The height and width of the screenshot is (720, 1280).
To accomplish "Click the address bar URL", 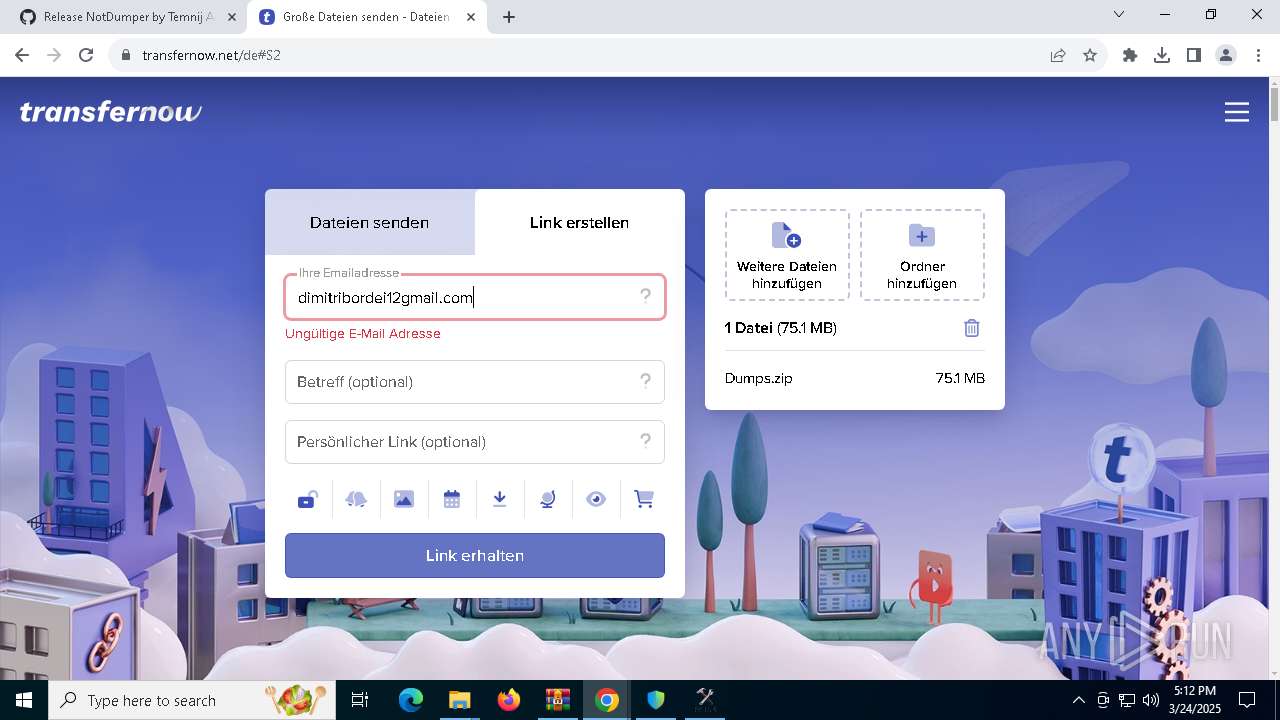I will pyautogui.click(x=211, y=55).
